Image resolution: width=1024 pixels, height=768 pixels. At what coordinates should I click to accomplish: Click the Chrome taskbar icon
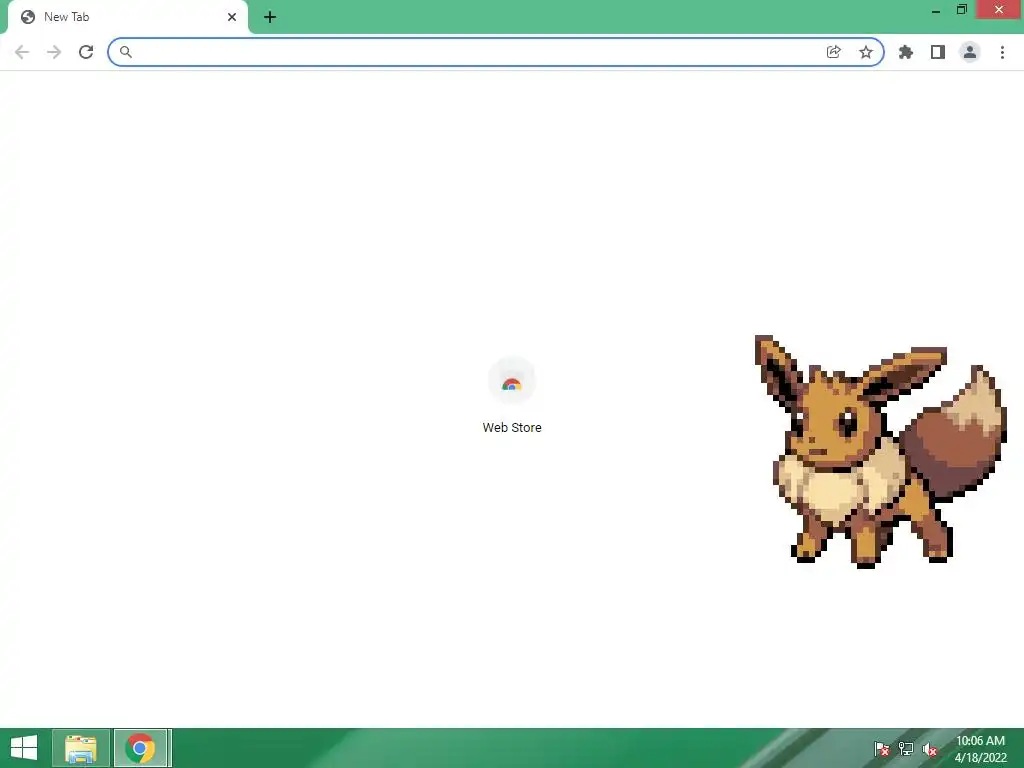142,748
